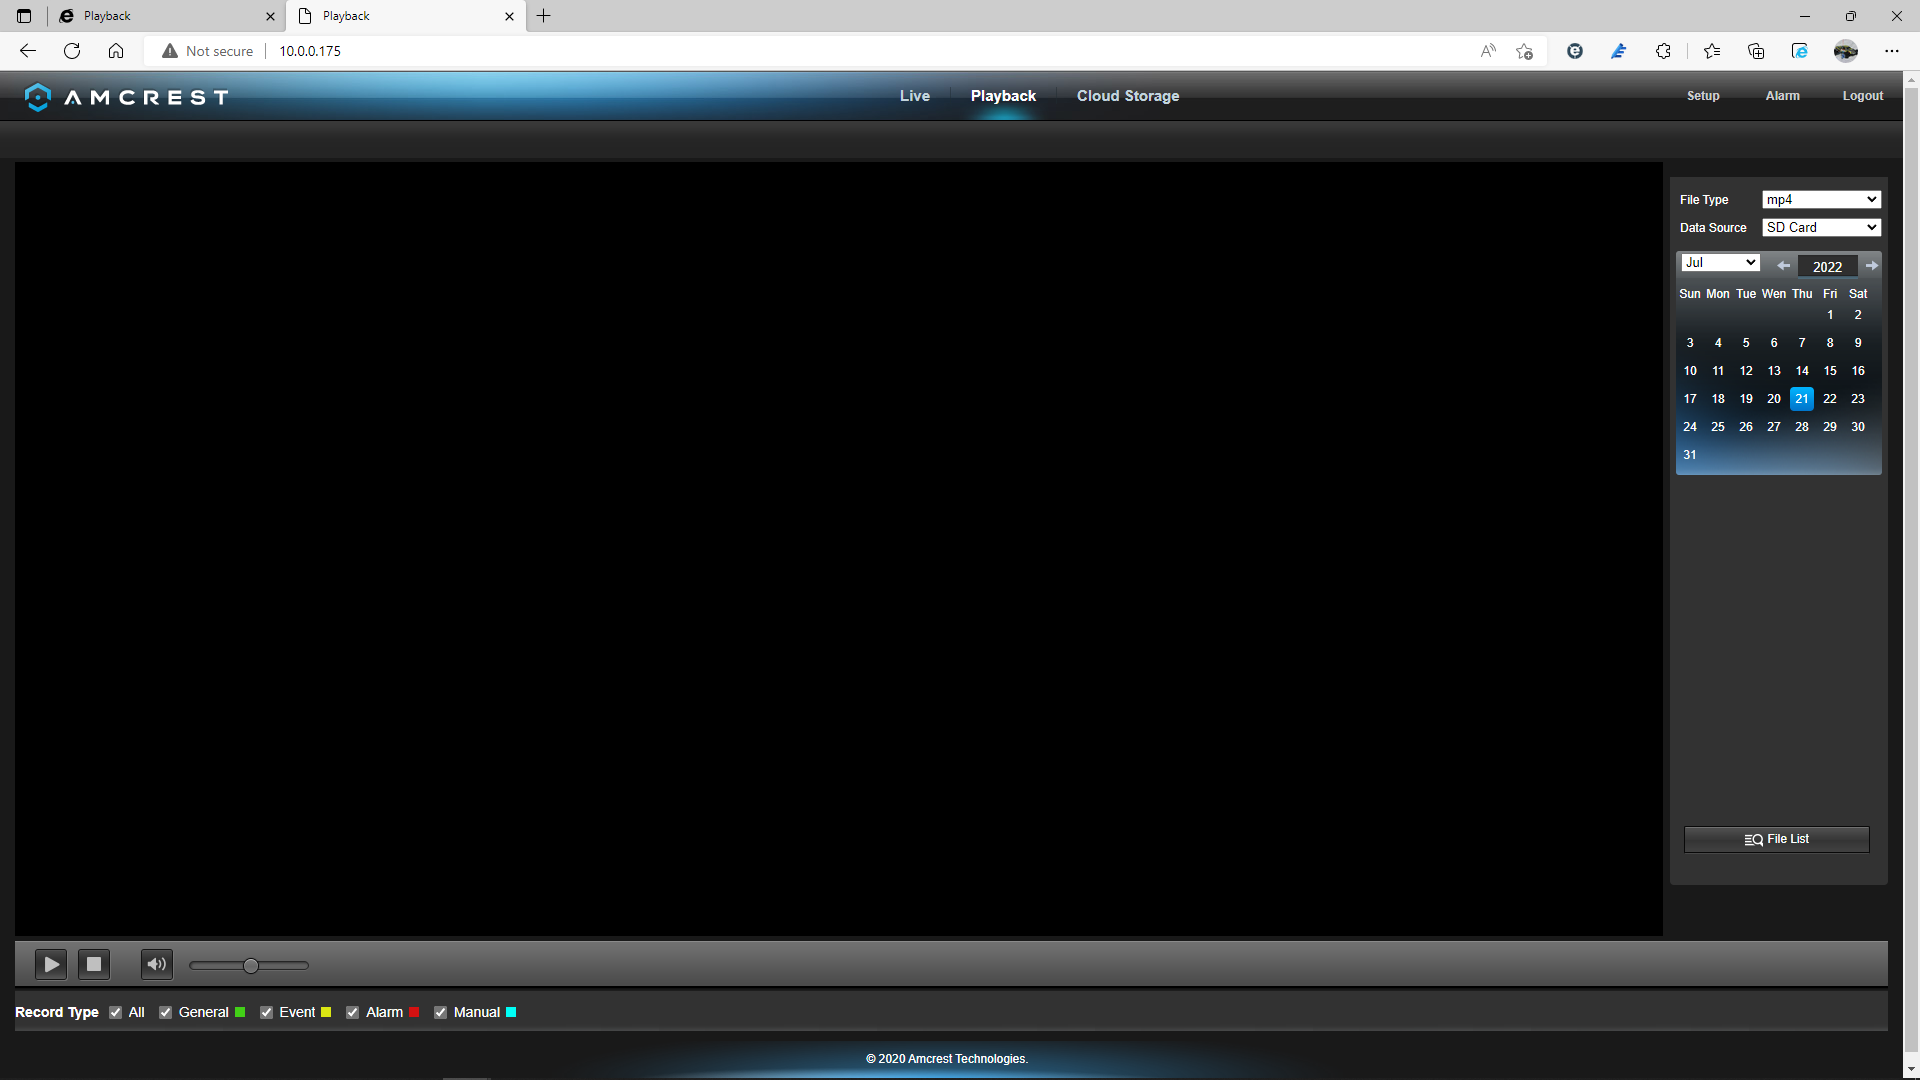Open the Cloud Storage tab

[1128, 96]
